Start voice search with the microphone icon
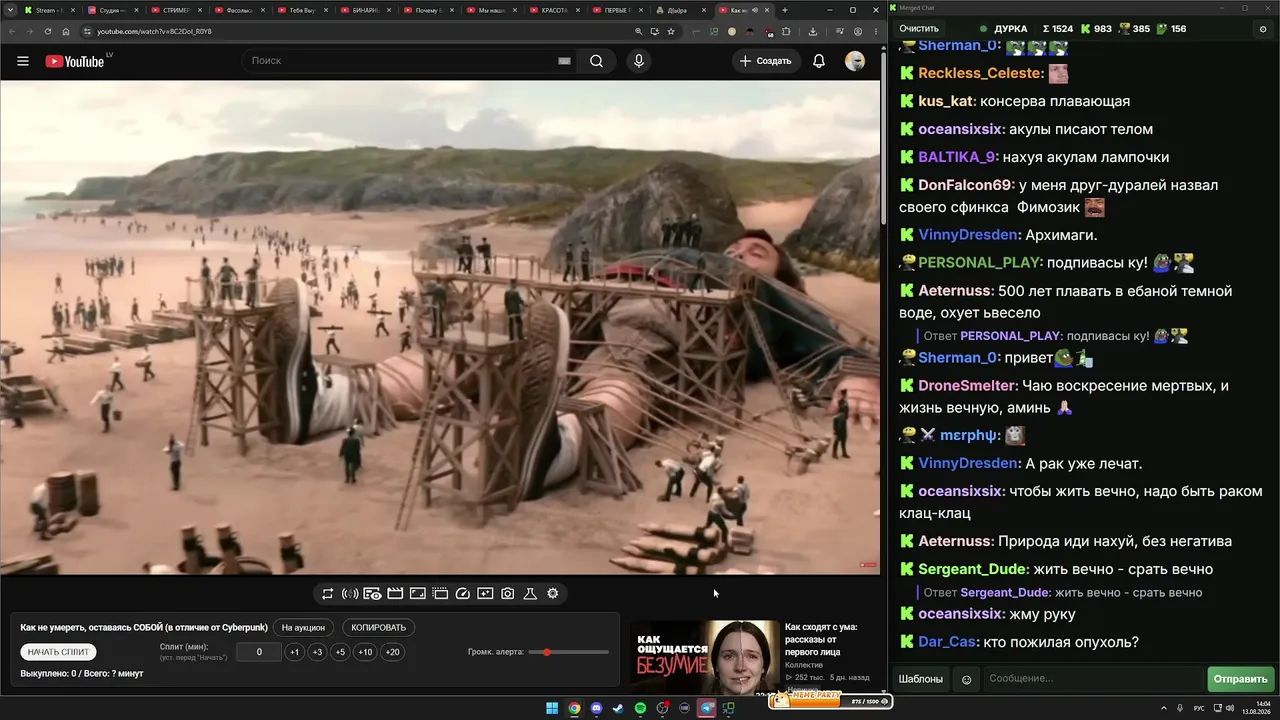Screen dimensions: 1280x720 639,61
